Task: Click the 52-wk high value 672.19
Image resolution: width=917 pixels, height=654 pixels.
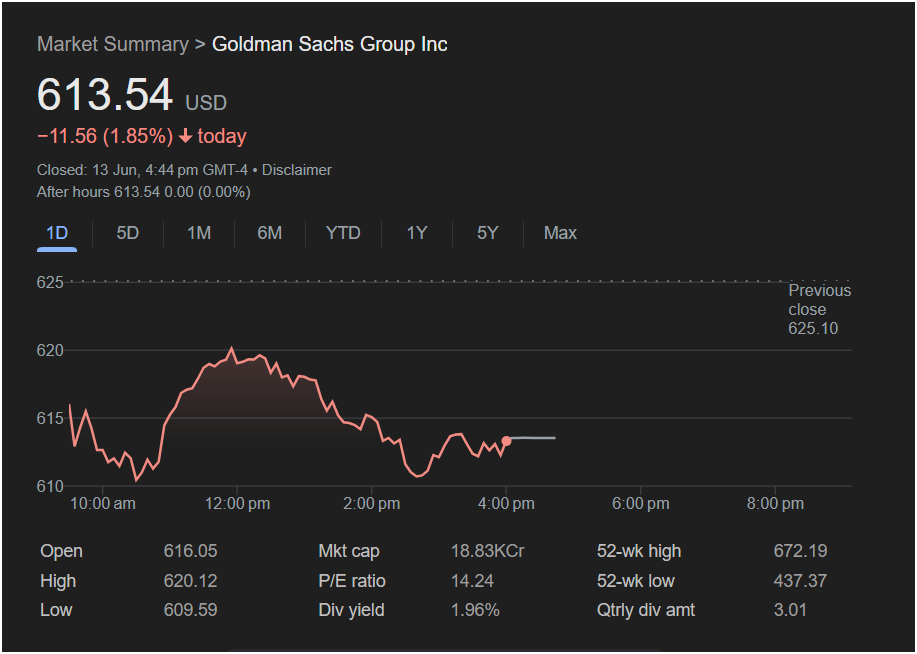Action: (800, 551)
